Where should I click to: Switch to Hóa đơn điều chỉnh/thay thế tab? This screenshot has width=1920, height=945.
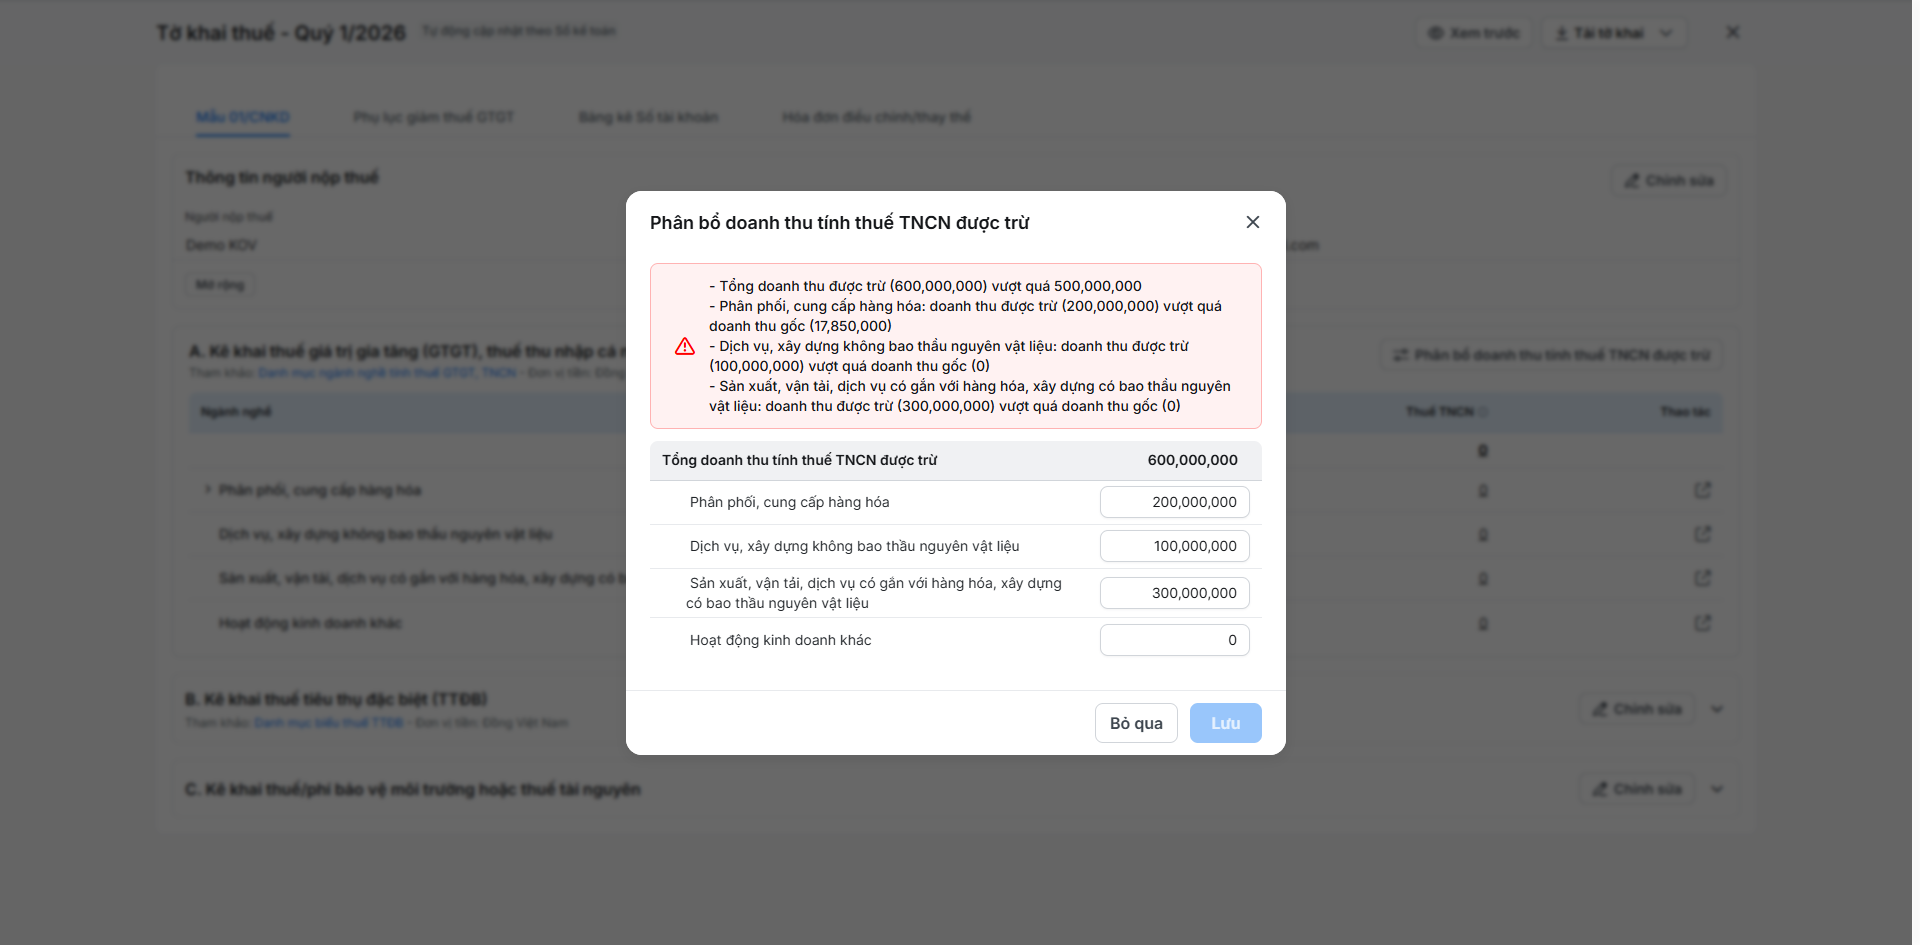click(x=876, y=117)
